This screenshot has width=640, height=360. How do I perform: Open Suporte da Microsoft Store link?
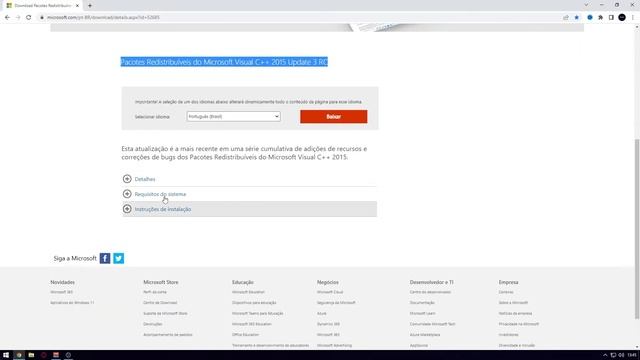point(165,313)
